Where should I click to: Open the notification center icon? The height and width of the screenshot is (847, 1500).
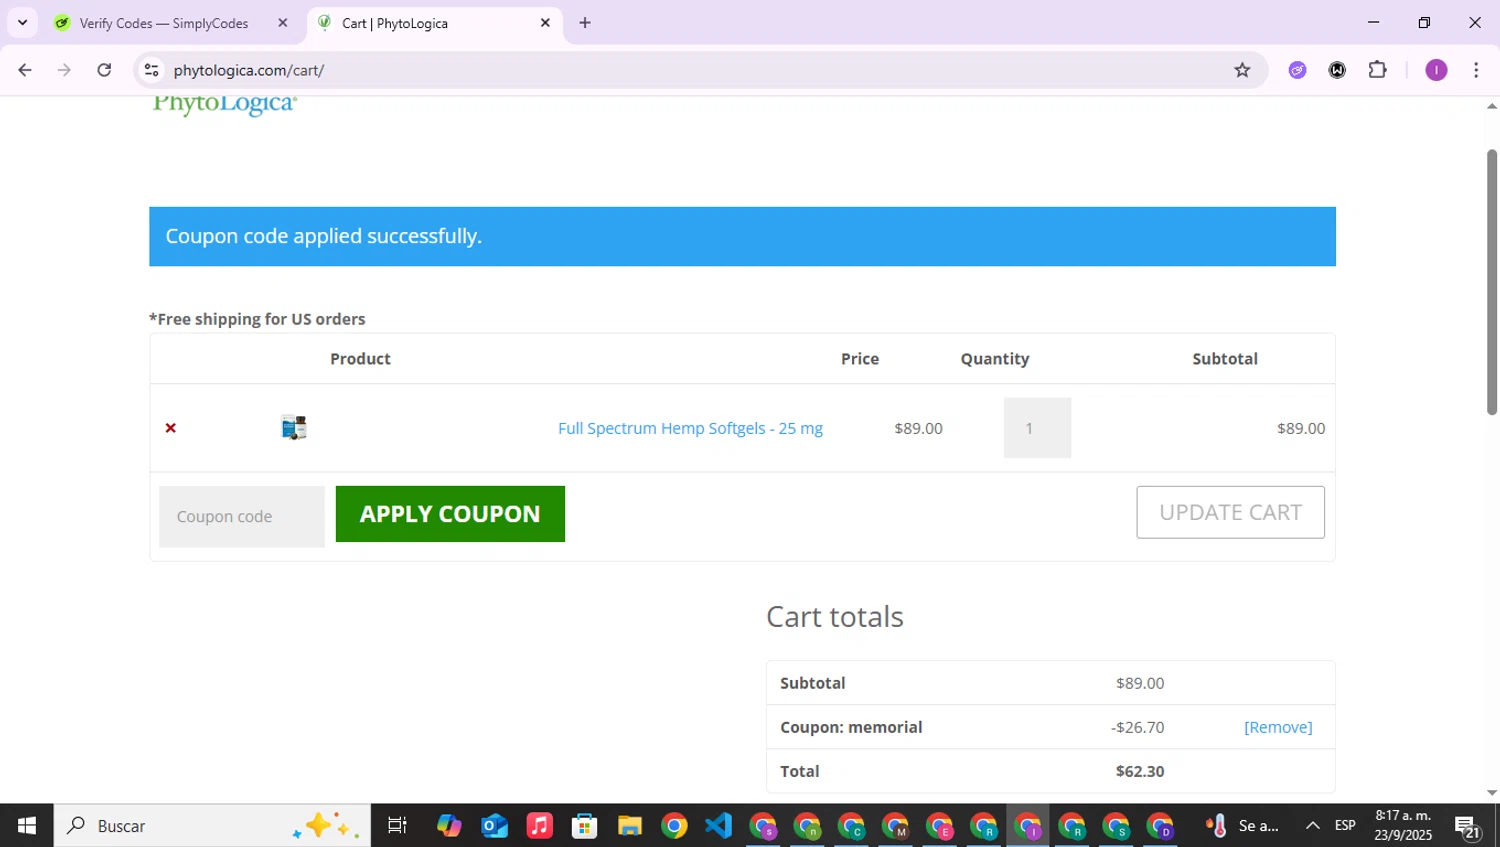click(x=1467, y=826)
